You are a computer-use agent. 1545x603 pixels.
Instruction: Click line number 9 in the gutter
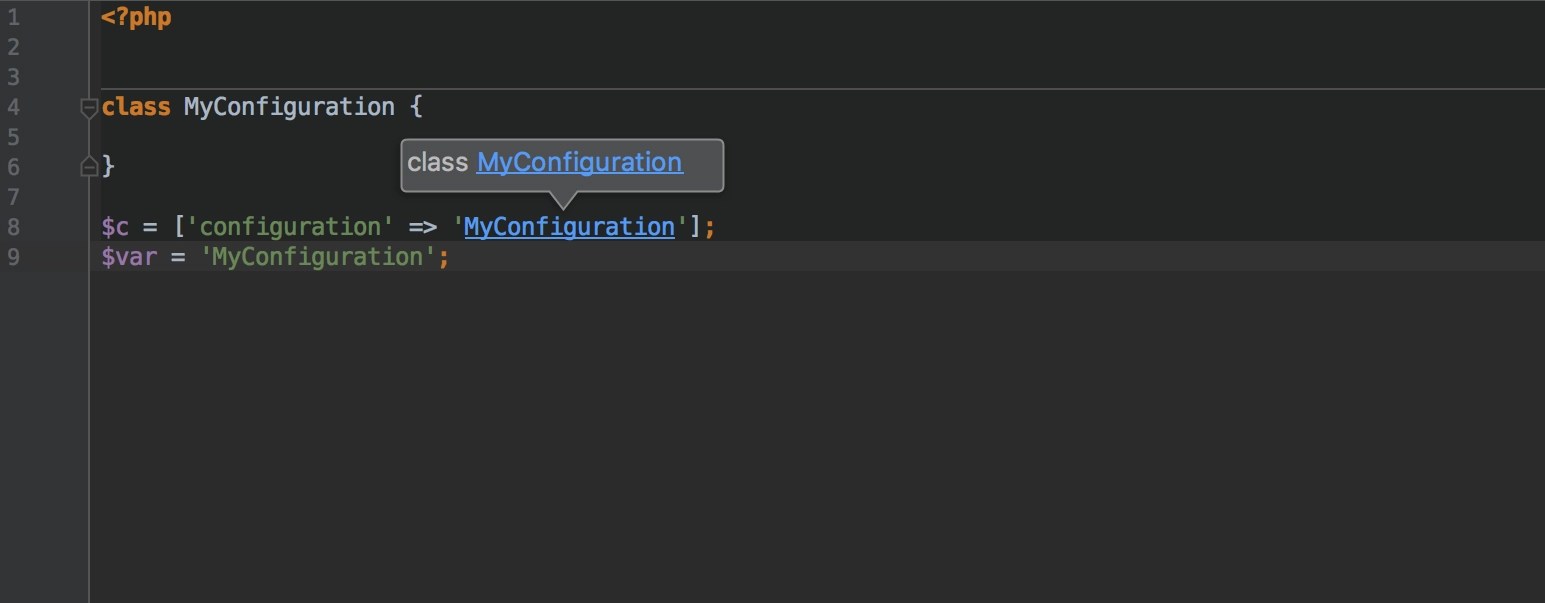coord(14,257)
